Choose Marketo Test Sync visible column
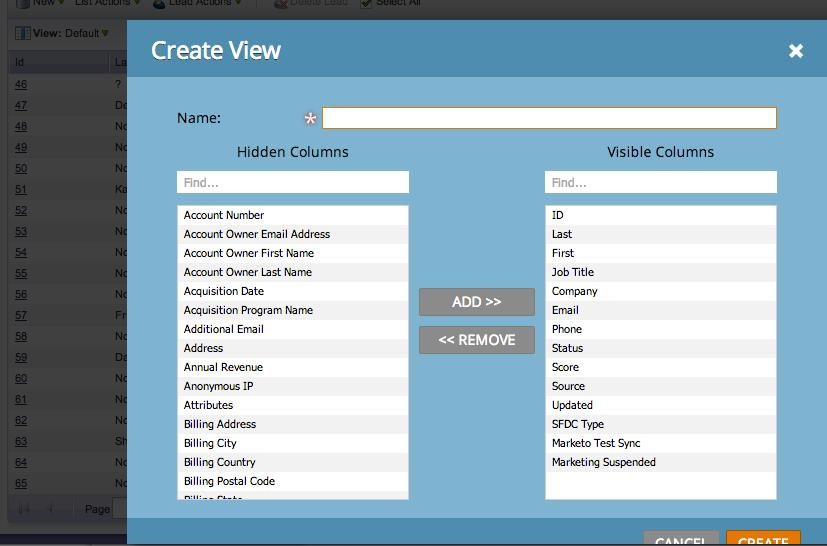 [660, 443]
